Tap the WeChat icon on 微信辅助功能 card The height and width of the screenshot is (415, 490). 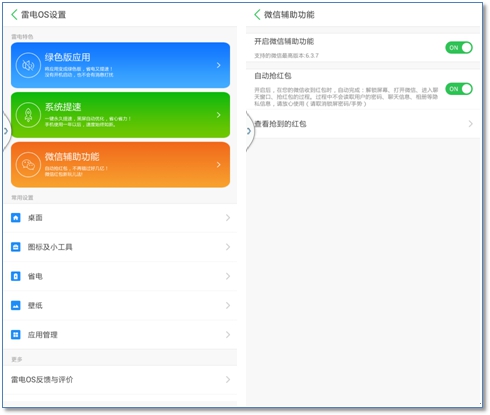[x=28, y=165]
